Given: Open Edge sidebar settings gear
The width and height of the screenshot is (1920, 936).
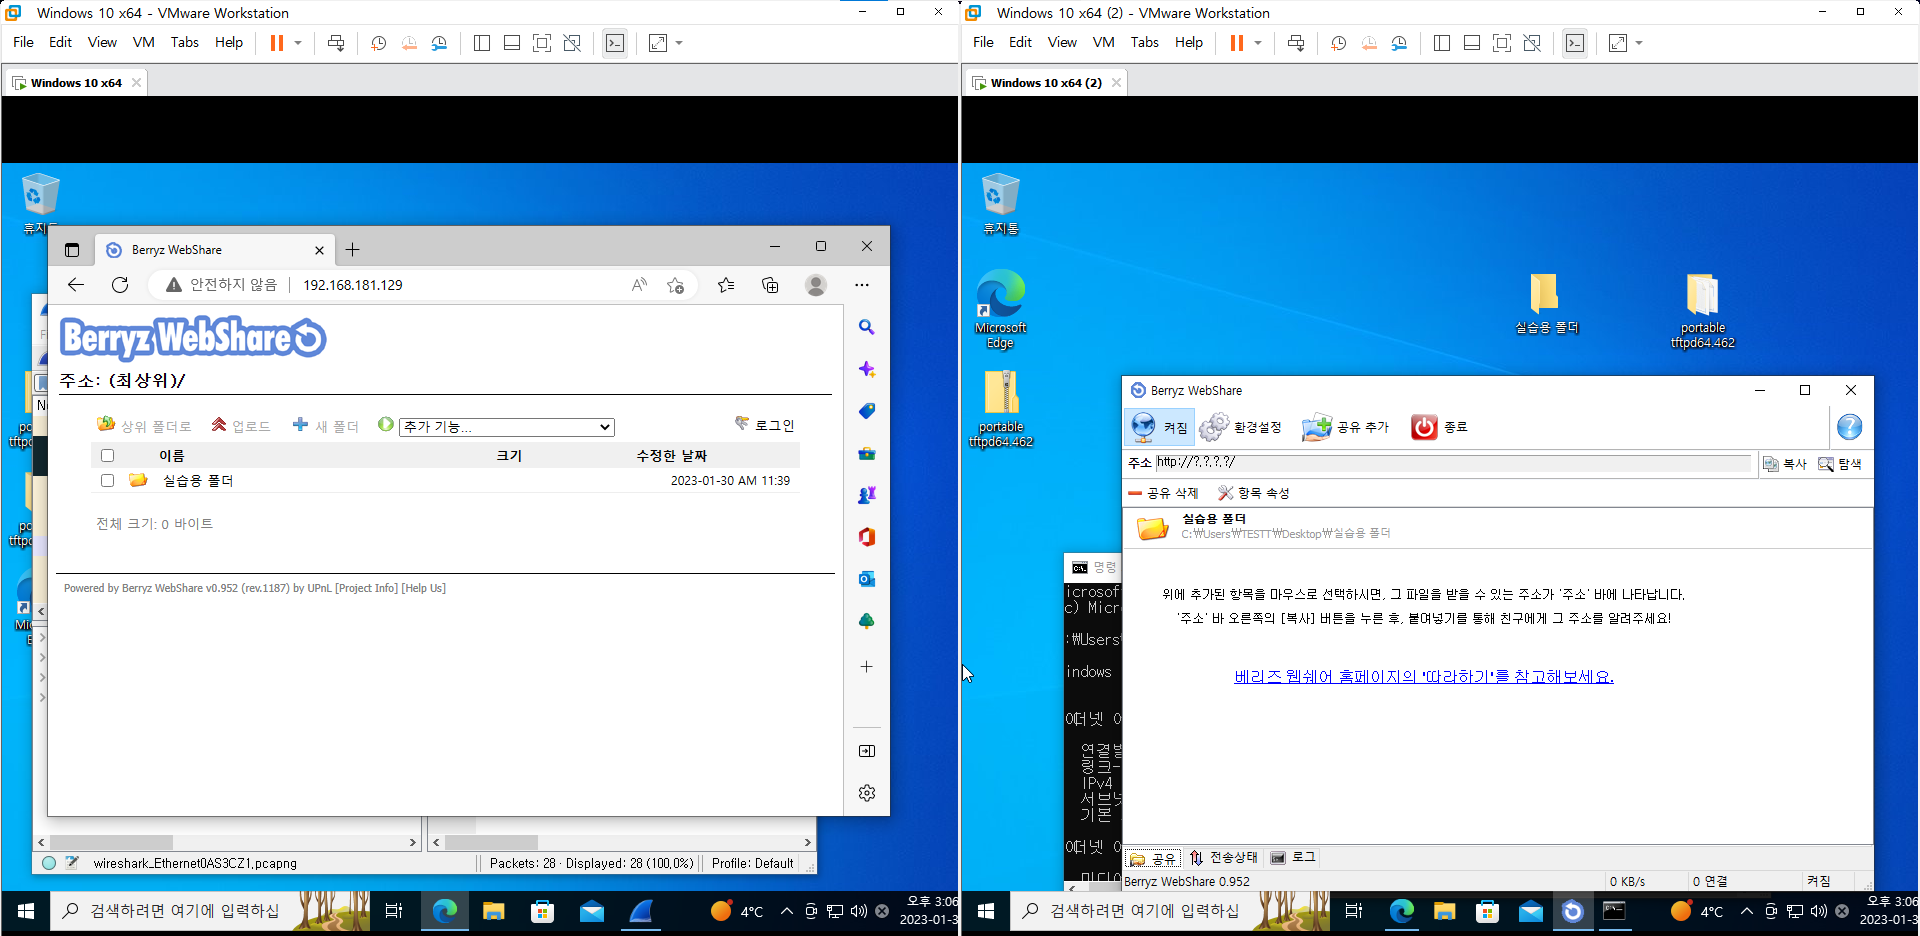Looking at the screenshot, I should pos(867,793).
